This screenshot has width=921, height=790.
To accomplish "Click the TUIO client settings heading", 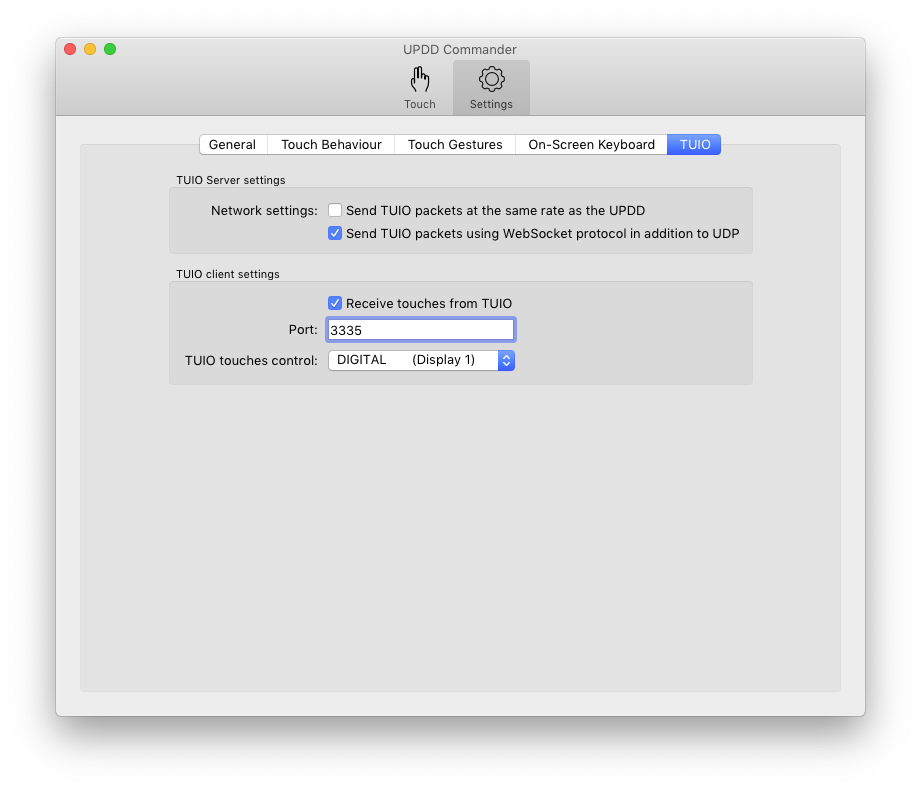I will click(x=227, y=274).
